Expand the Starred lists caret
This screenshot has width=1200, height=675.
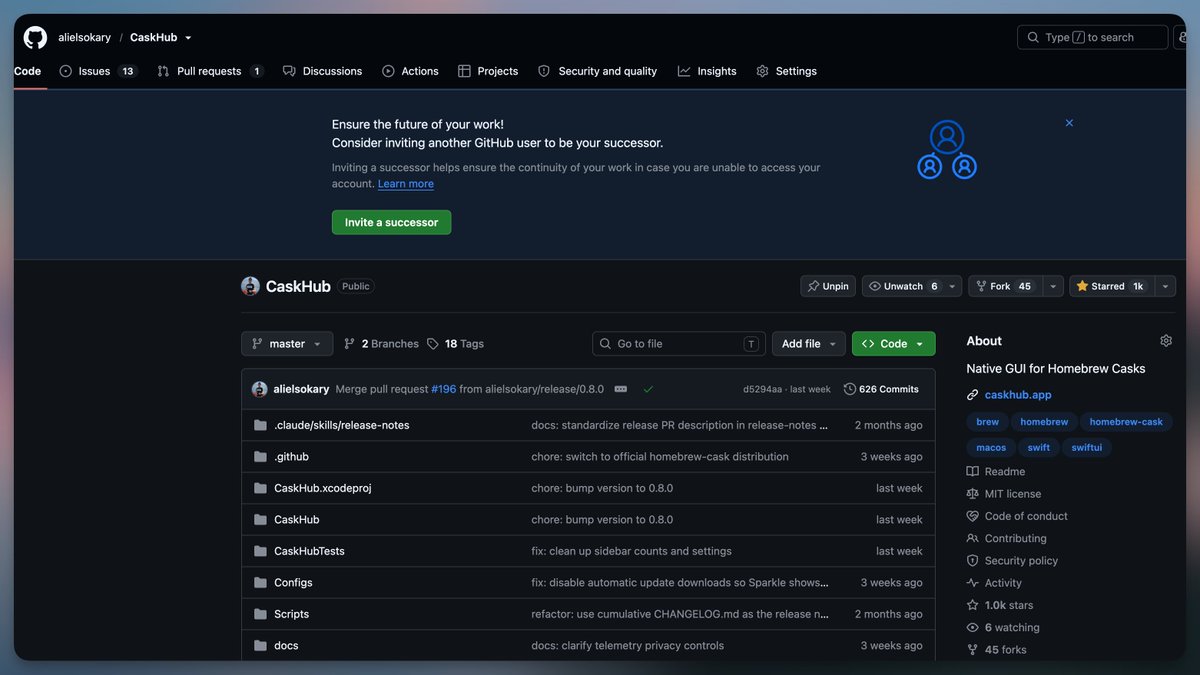[x=1165, y=286]
